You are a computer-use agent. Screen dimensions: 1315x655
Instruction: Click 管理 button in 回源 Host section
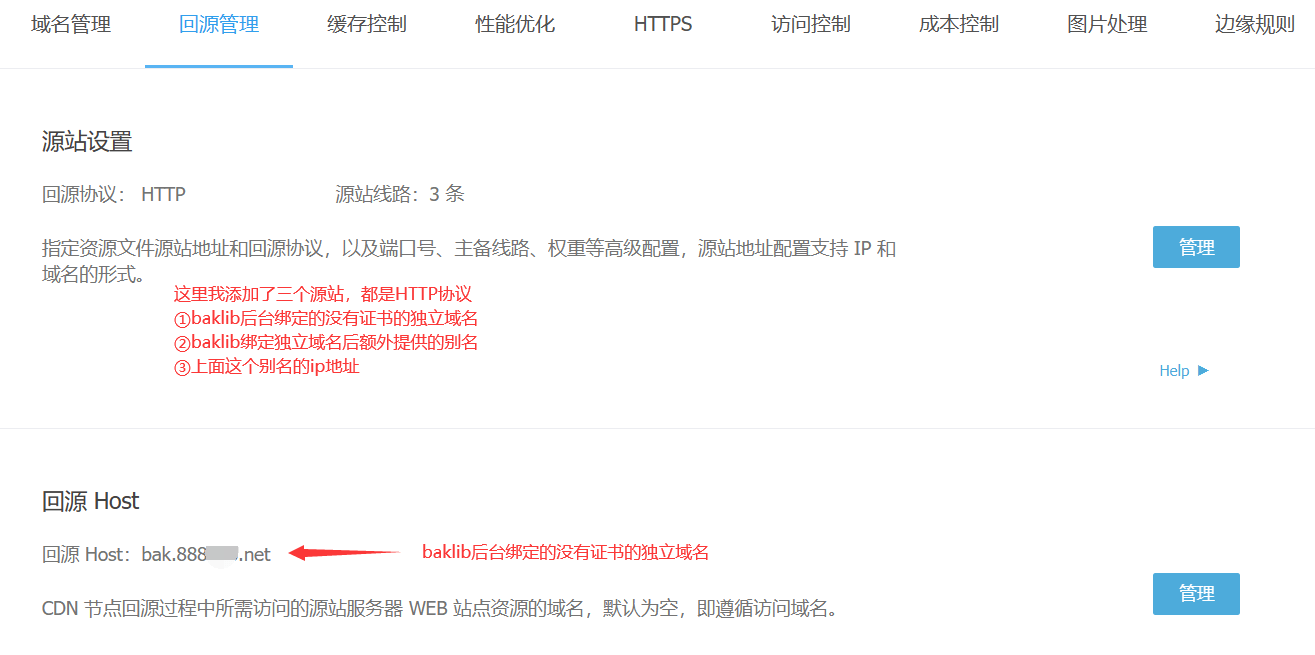1196,594
